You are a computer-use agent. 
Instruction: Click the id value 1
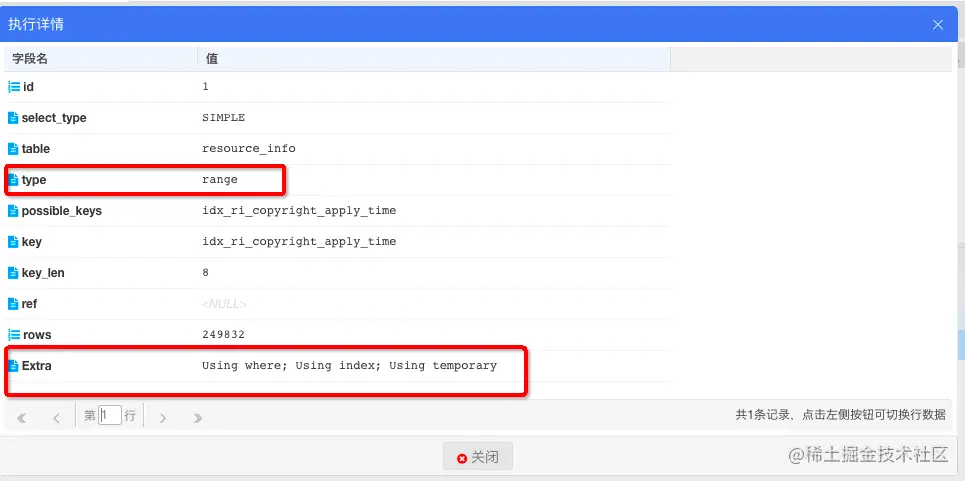click(206, 87)
